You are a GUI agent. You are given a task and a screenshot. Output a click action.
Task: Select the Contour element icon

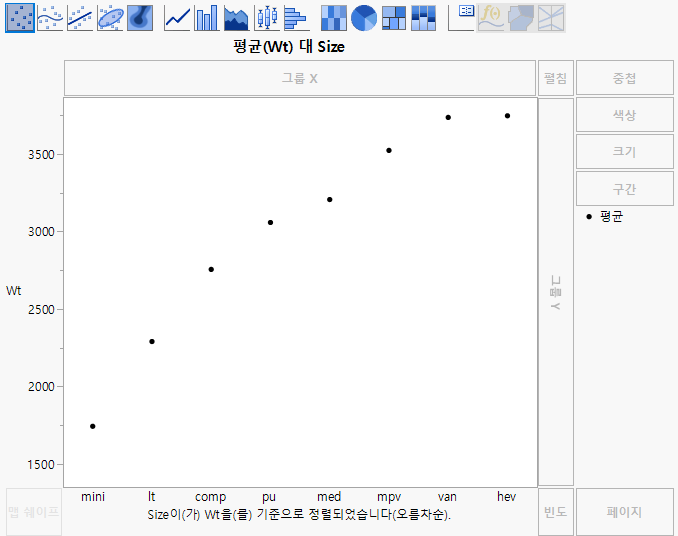(x=140, y=18)
